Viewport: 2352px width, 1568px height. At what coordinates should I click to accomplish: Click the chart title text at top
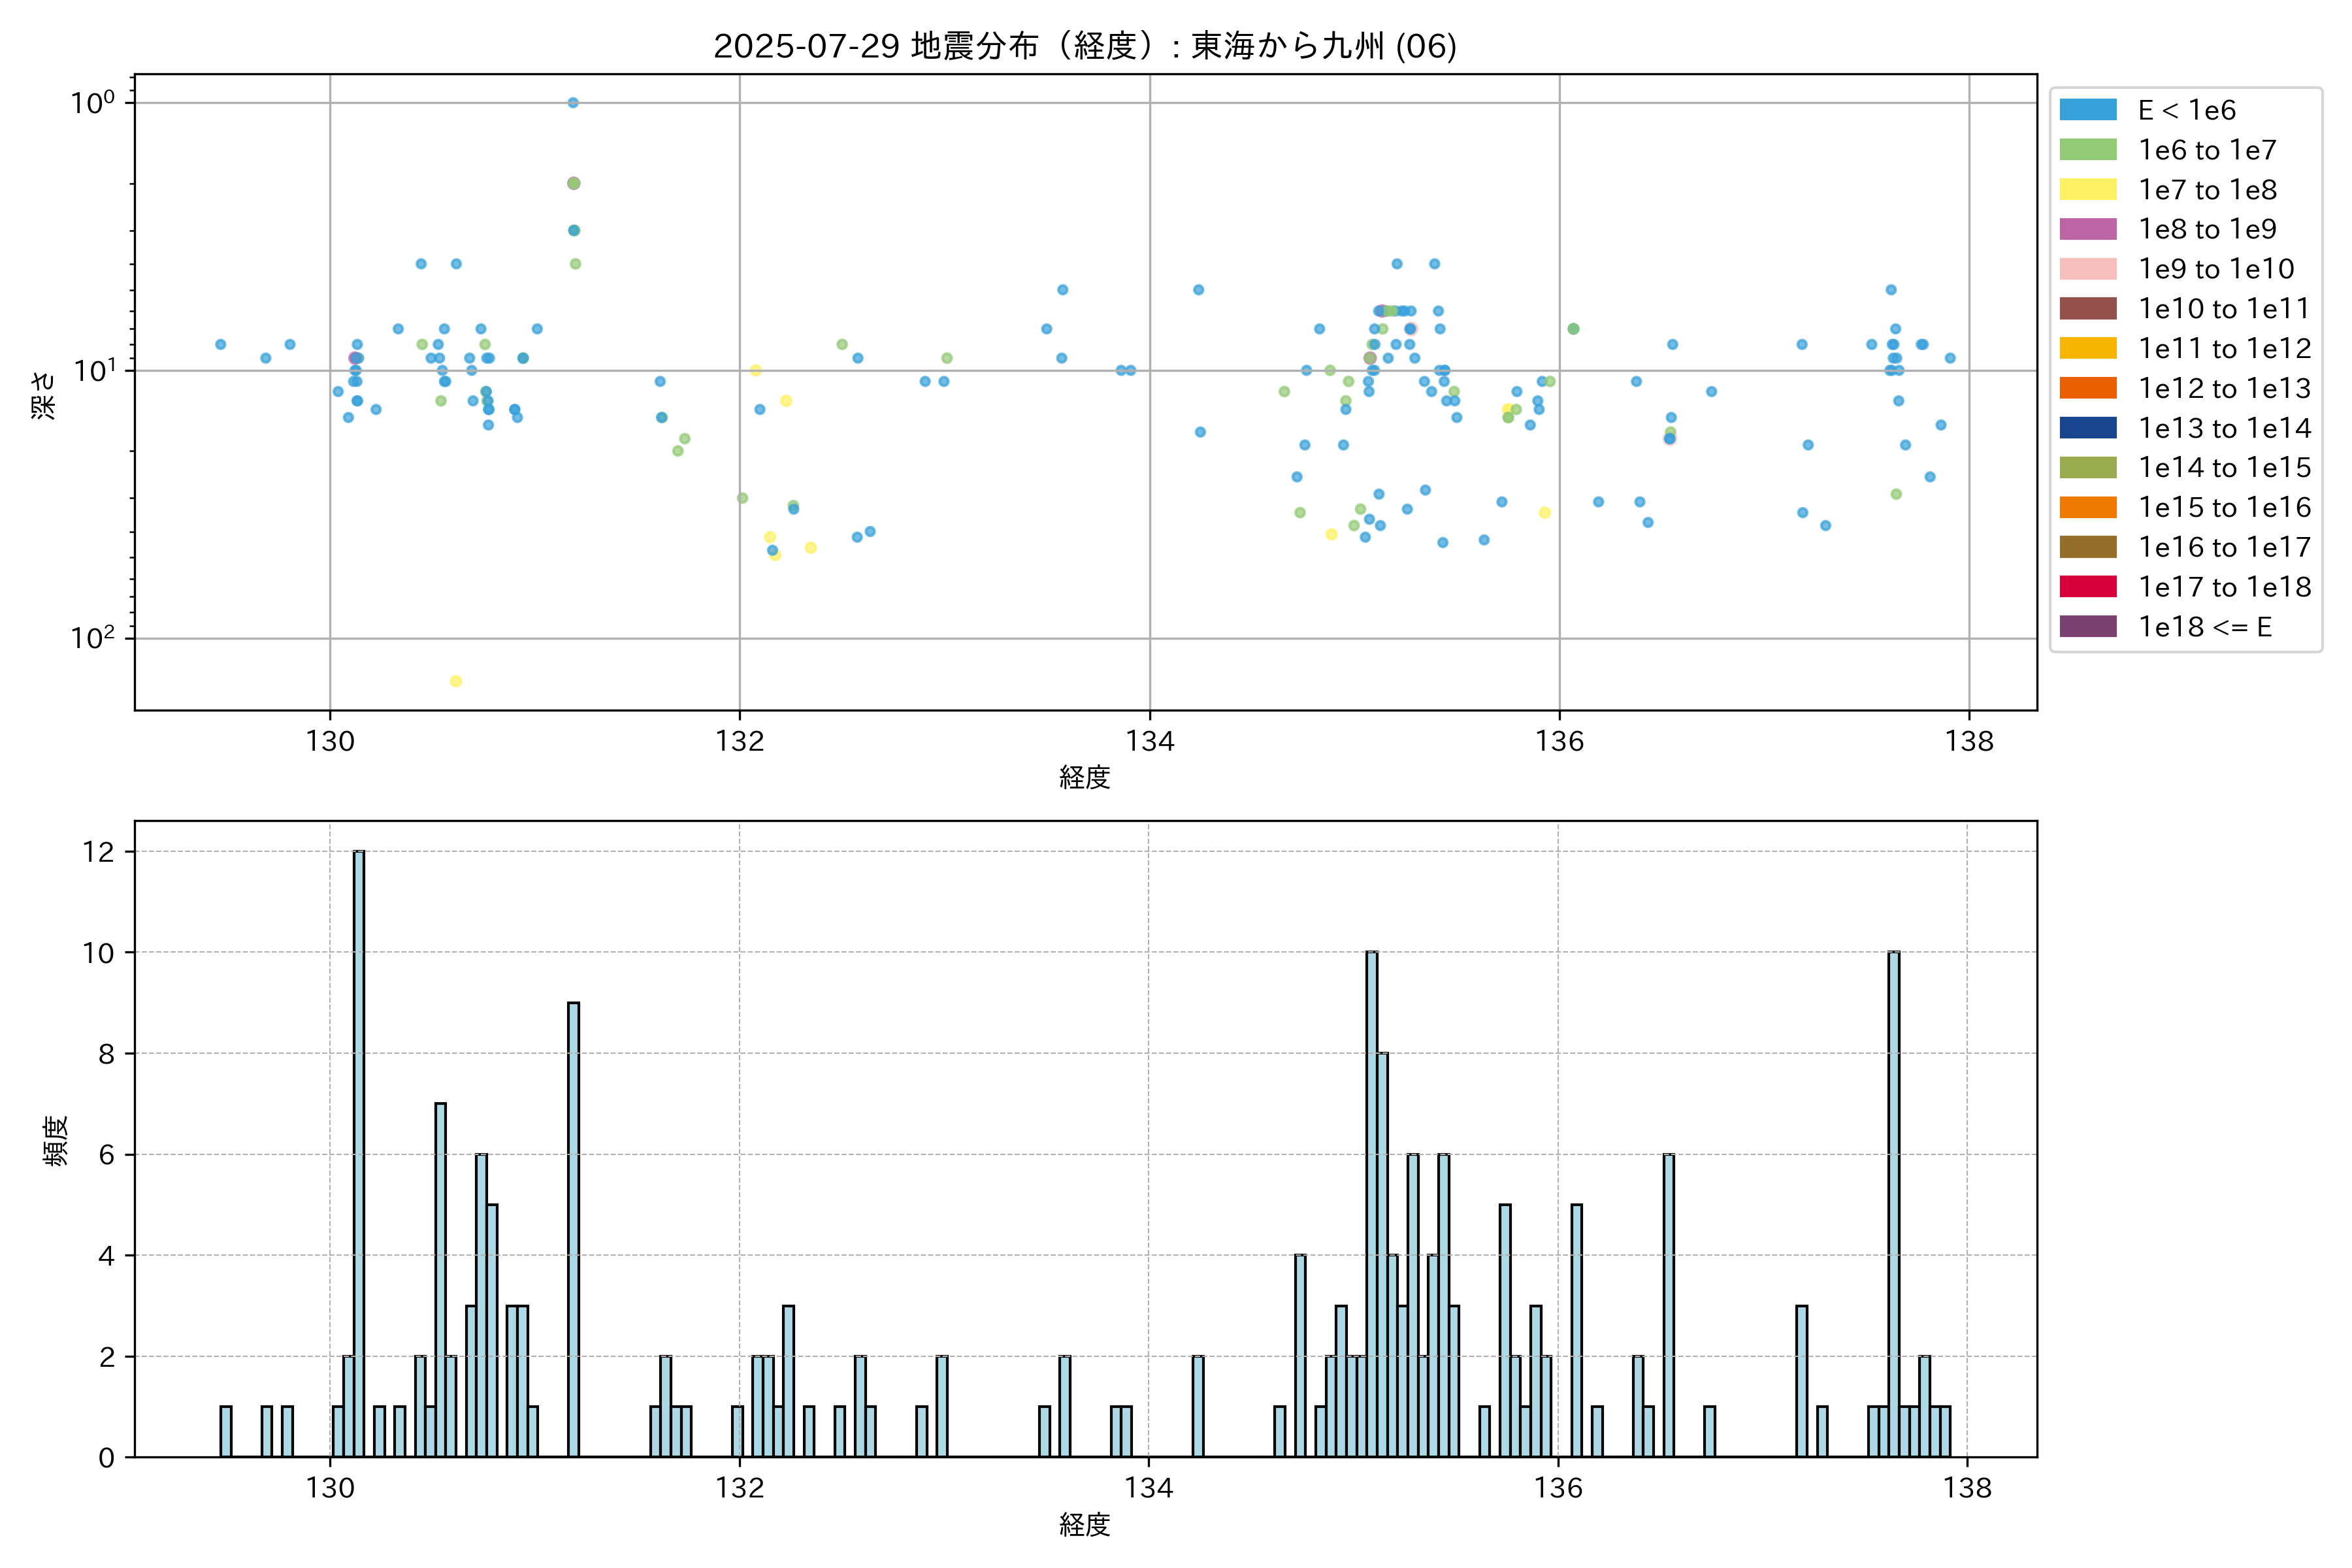point(1085,46)
